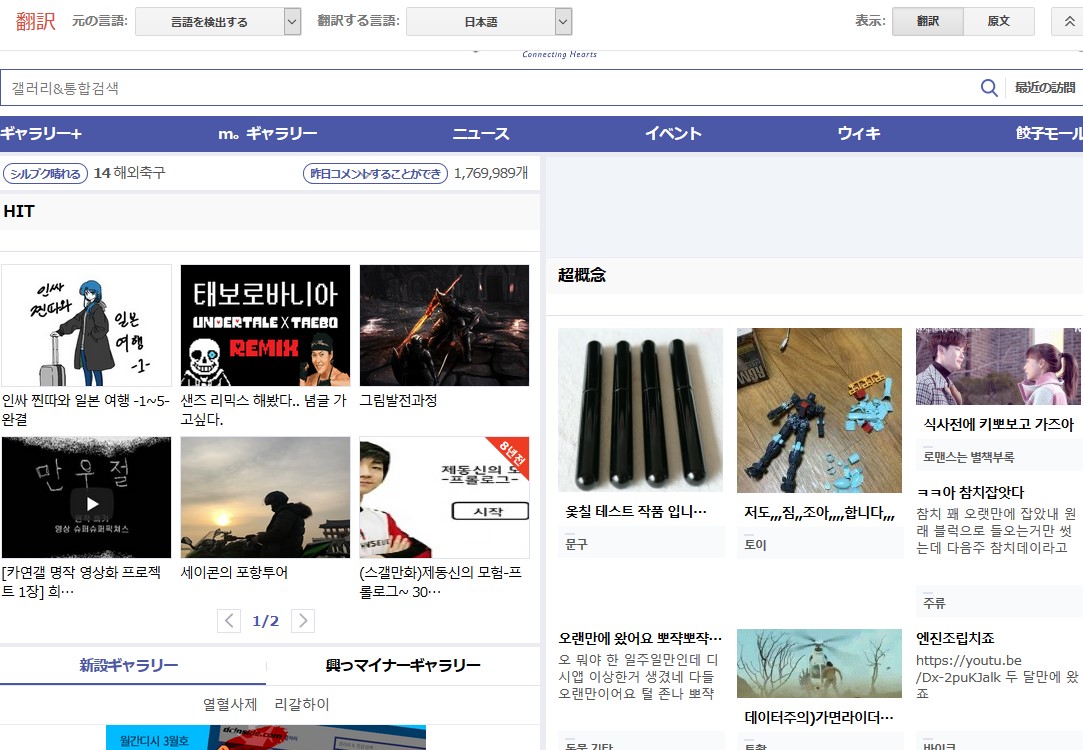Go to next HIT page arrow

click(302, 621)
